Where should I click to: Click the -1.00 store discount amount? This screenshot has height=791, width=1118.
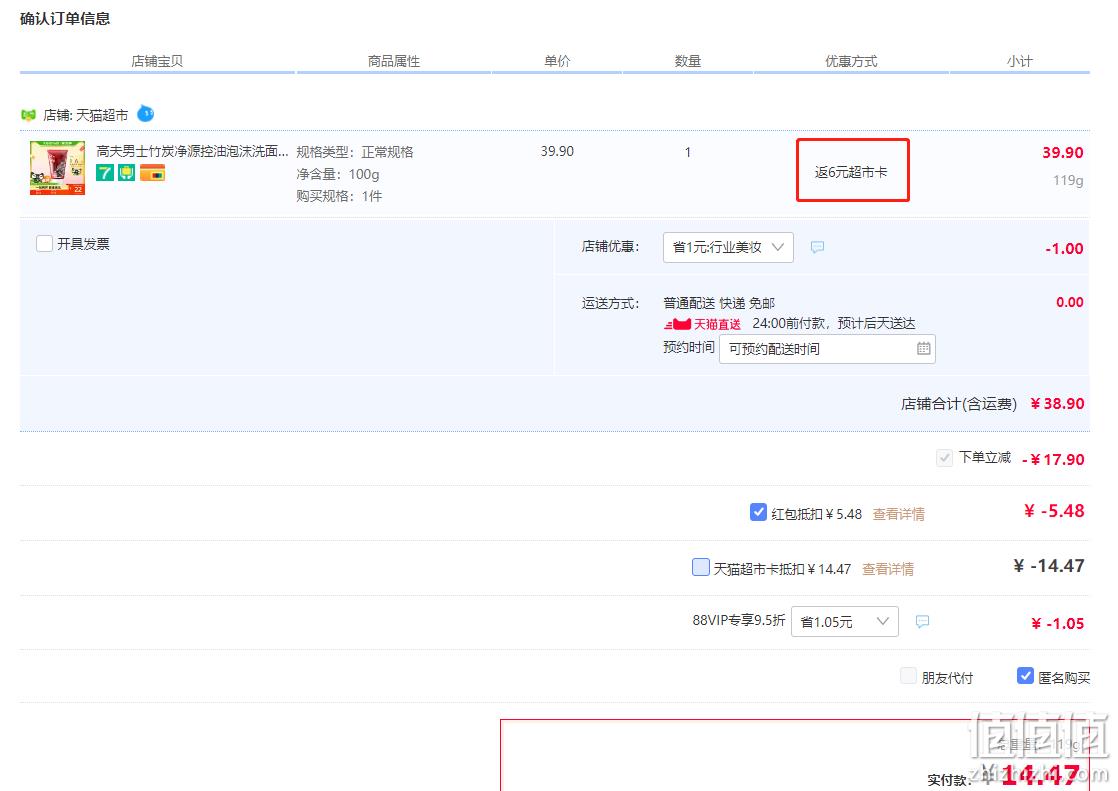tap(1065, 249)
